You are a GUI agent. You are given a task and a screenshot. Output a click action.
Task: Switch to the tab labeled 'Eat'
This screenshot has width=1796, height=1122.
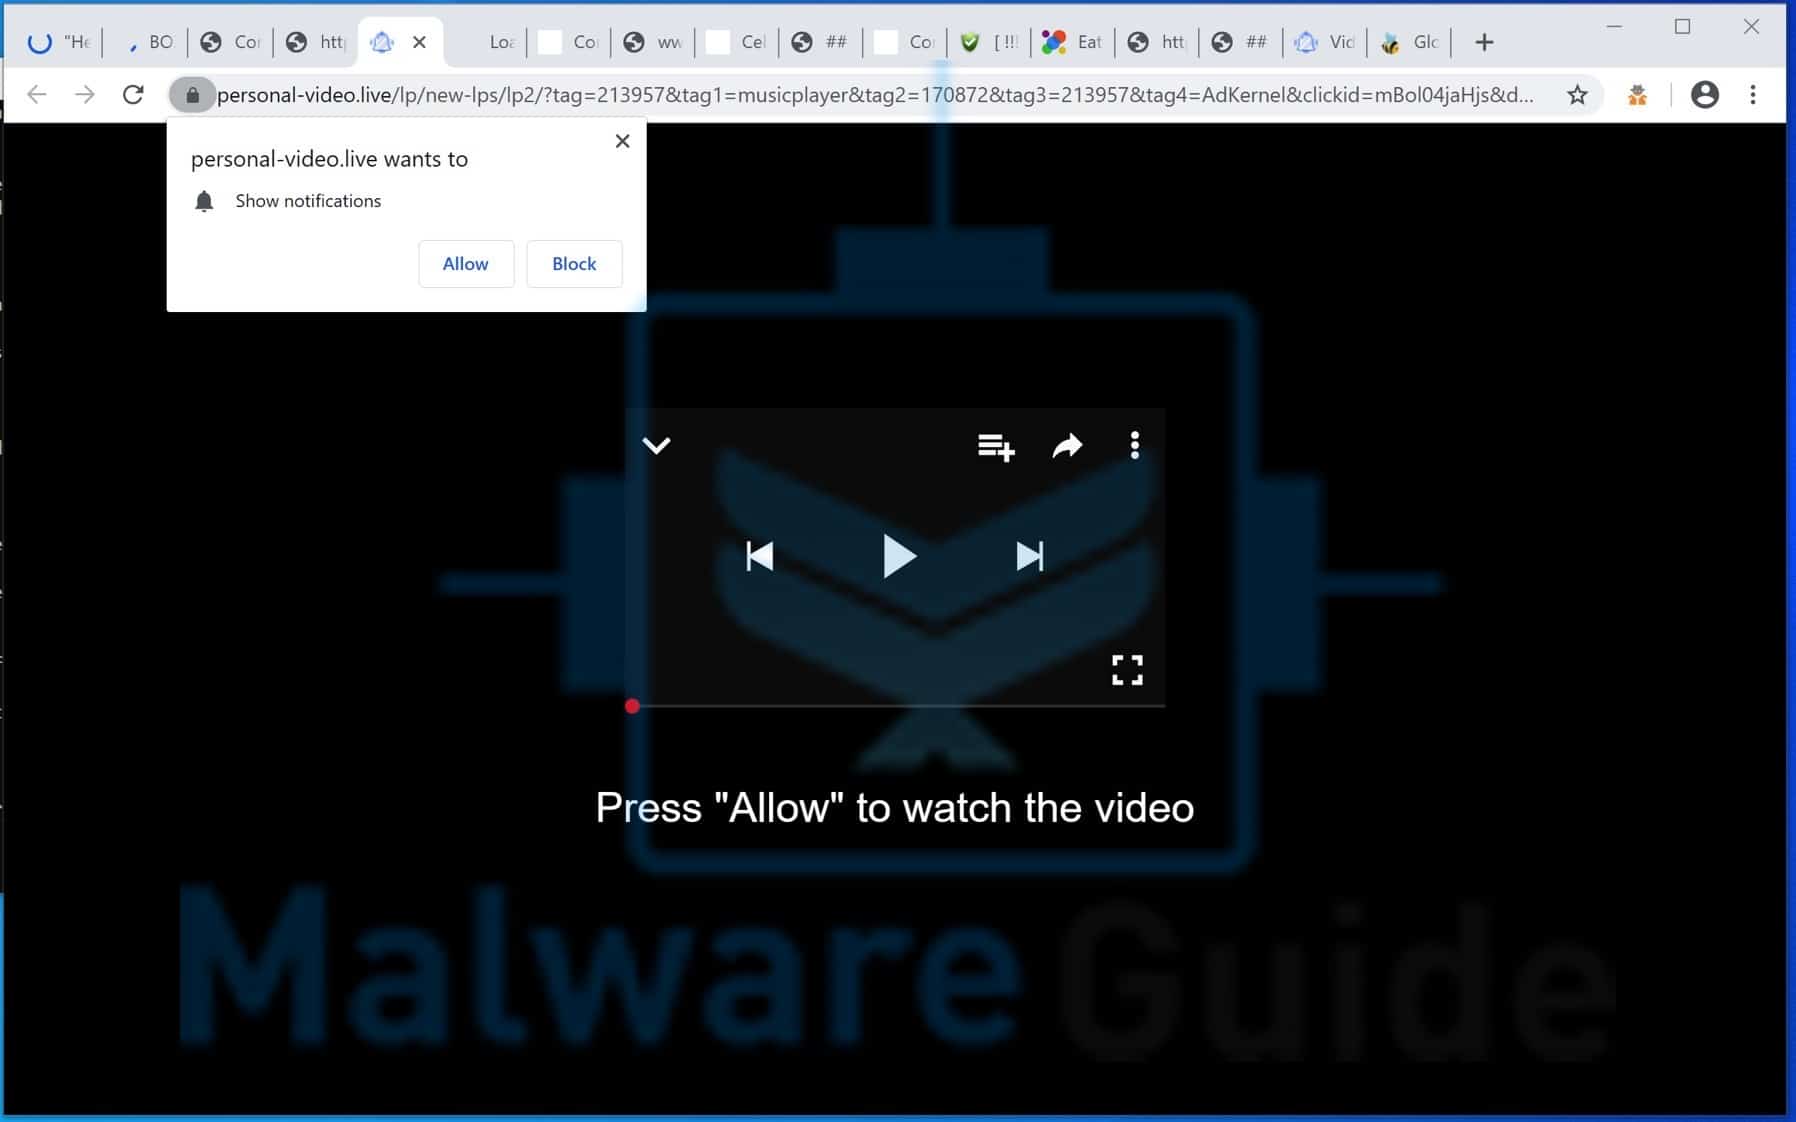[x=1074, y=41]
